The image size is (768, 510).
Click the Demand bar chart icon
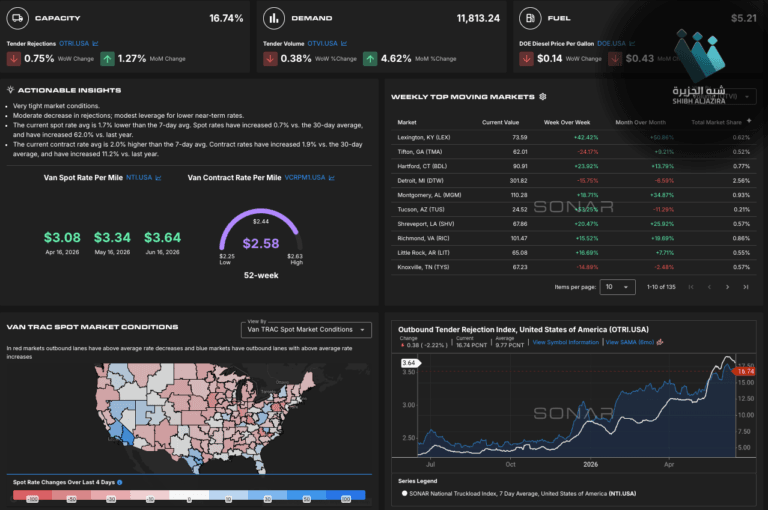274,18
